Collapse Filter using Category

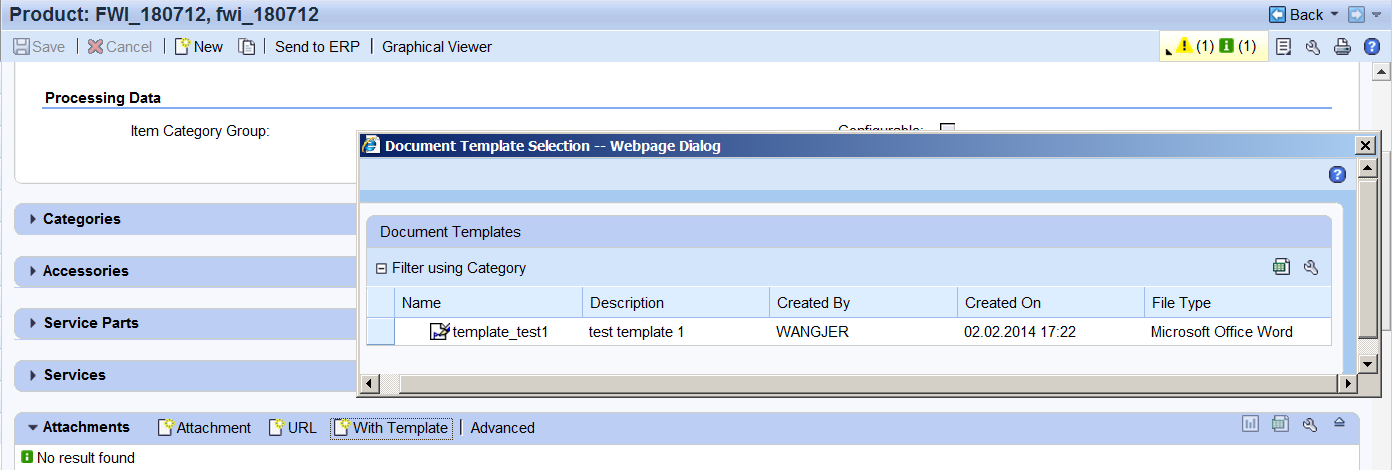381,268
